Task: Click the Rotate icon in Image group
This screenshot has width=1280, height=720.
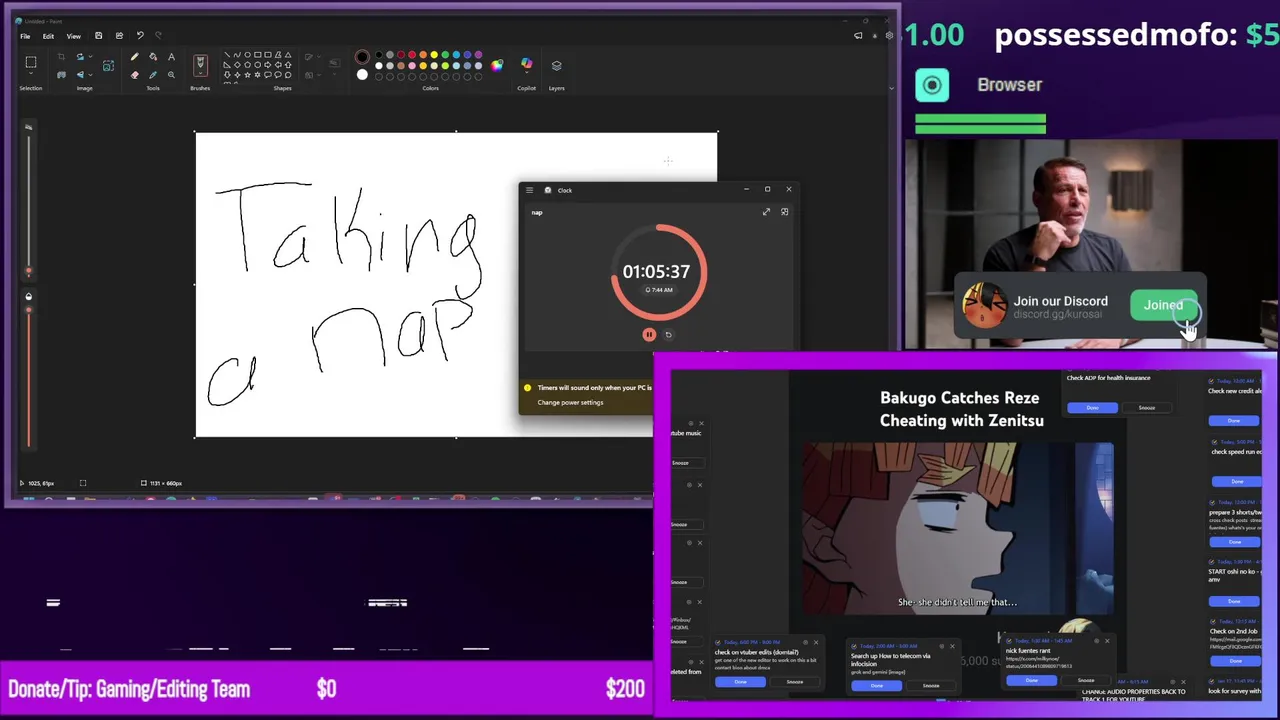Action: 80,57
